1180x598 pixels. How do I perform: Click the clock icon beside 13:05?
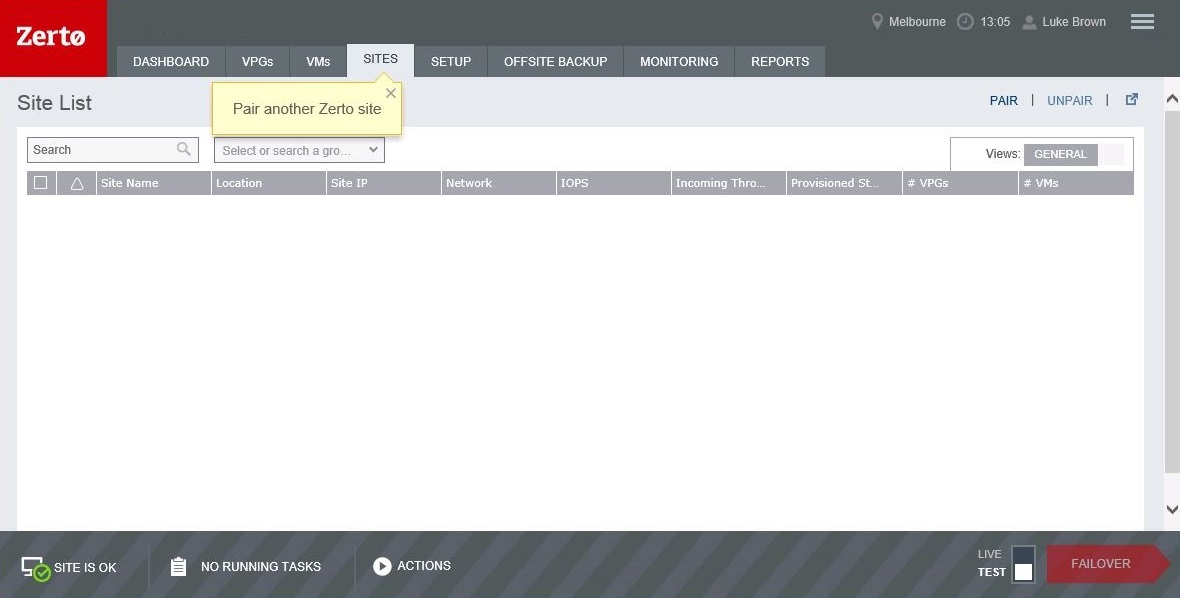click(965, 22)
